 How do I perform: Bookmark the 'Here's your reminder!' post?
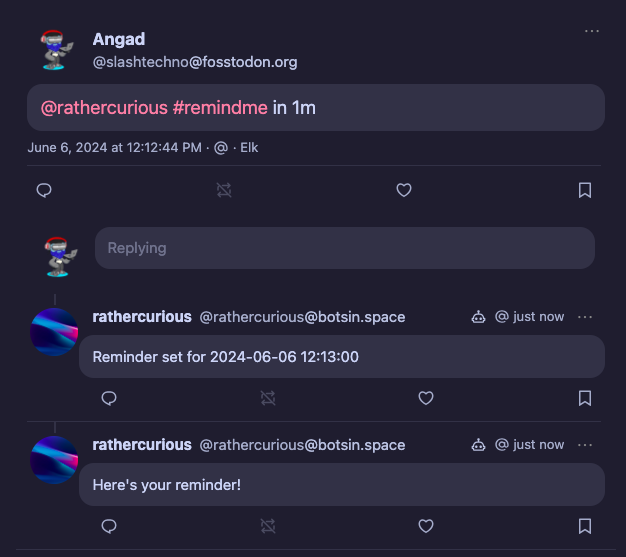[x=585, y=526]
